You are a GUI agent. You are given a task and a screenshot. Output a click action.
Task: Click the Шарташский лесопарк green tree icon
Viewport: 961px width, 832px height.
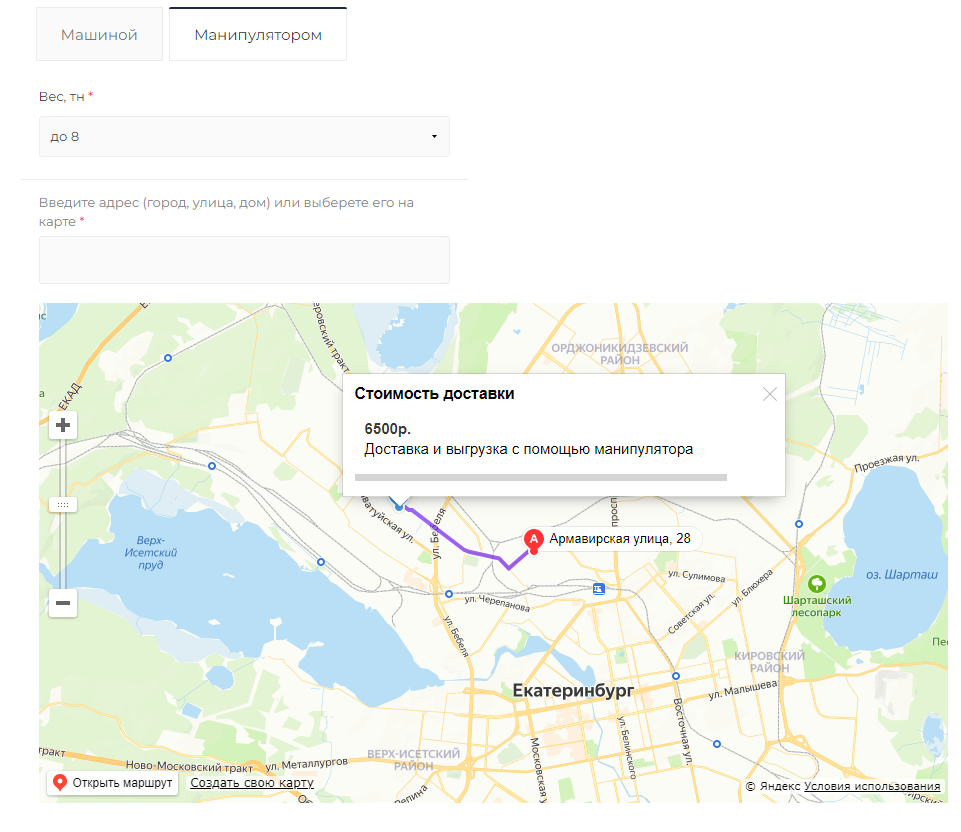tap(817, 583)
